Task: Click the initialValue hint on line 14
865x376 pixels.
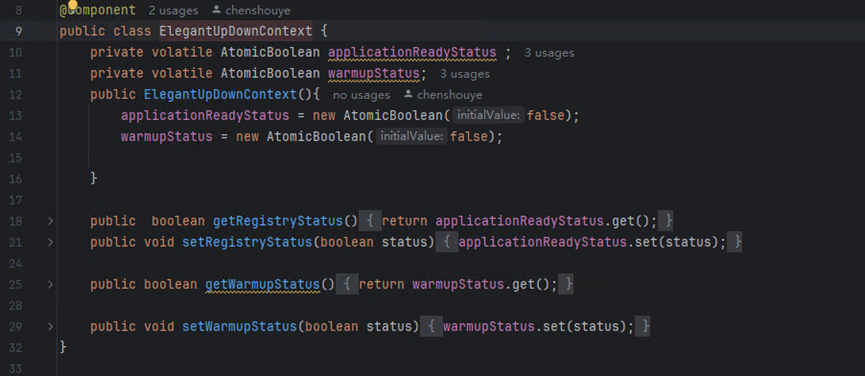Action: (412, 137)
